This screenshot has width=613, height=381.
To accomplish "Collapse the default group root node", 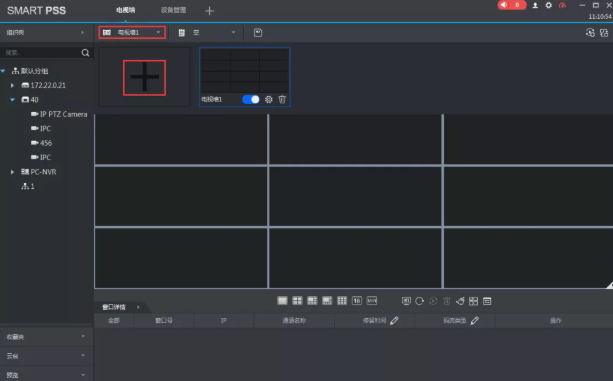I will coord(3,71).
